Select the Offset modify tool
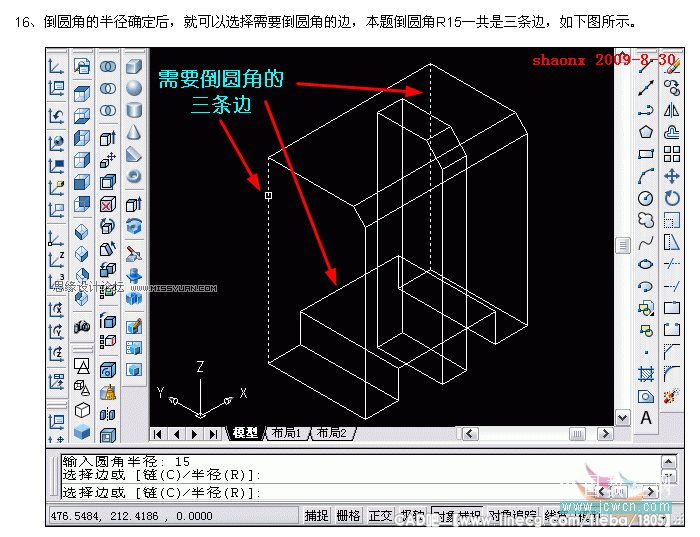The image size is (700, 537). pyautogui.click(x=672, y=132)
